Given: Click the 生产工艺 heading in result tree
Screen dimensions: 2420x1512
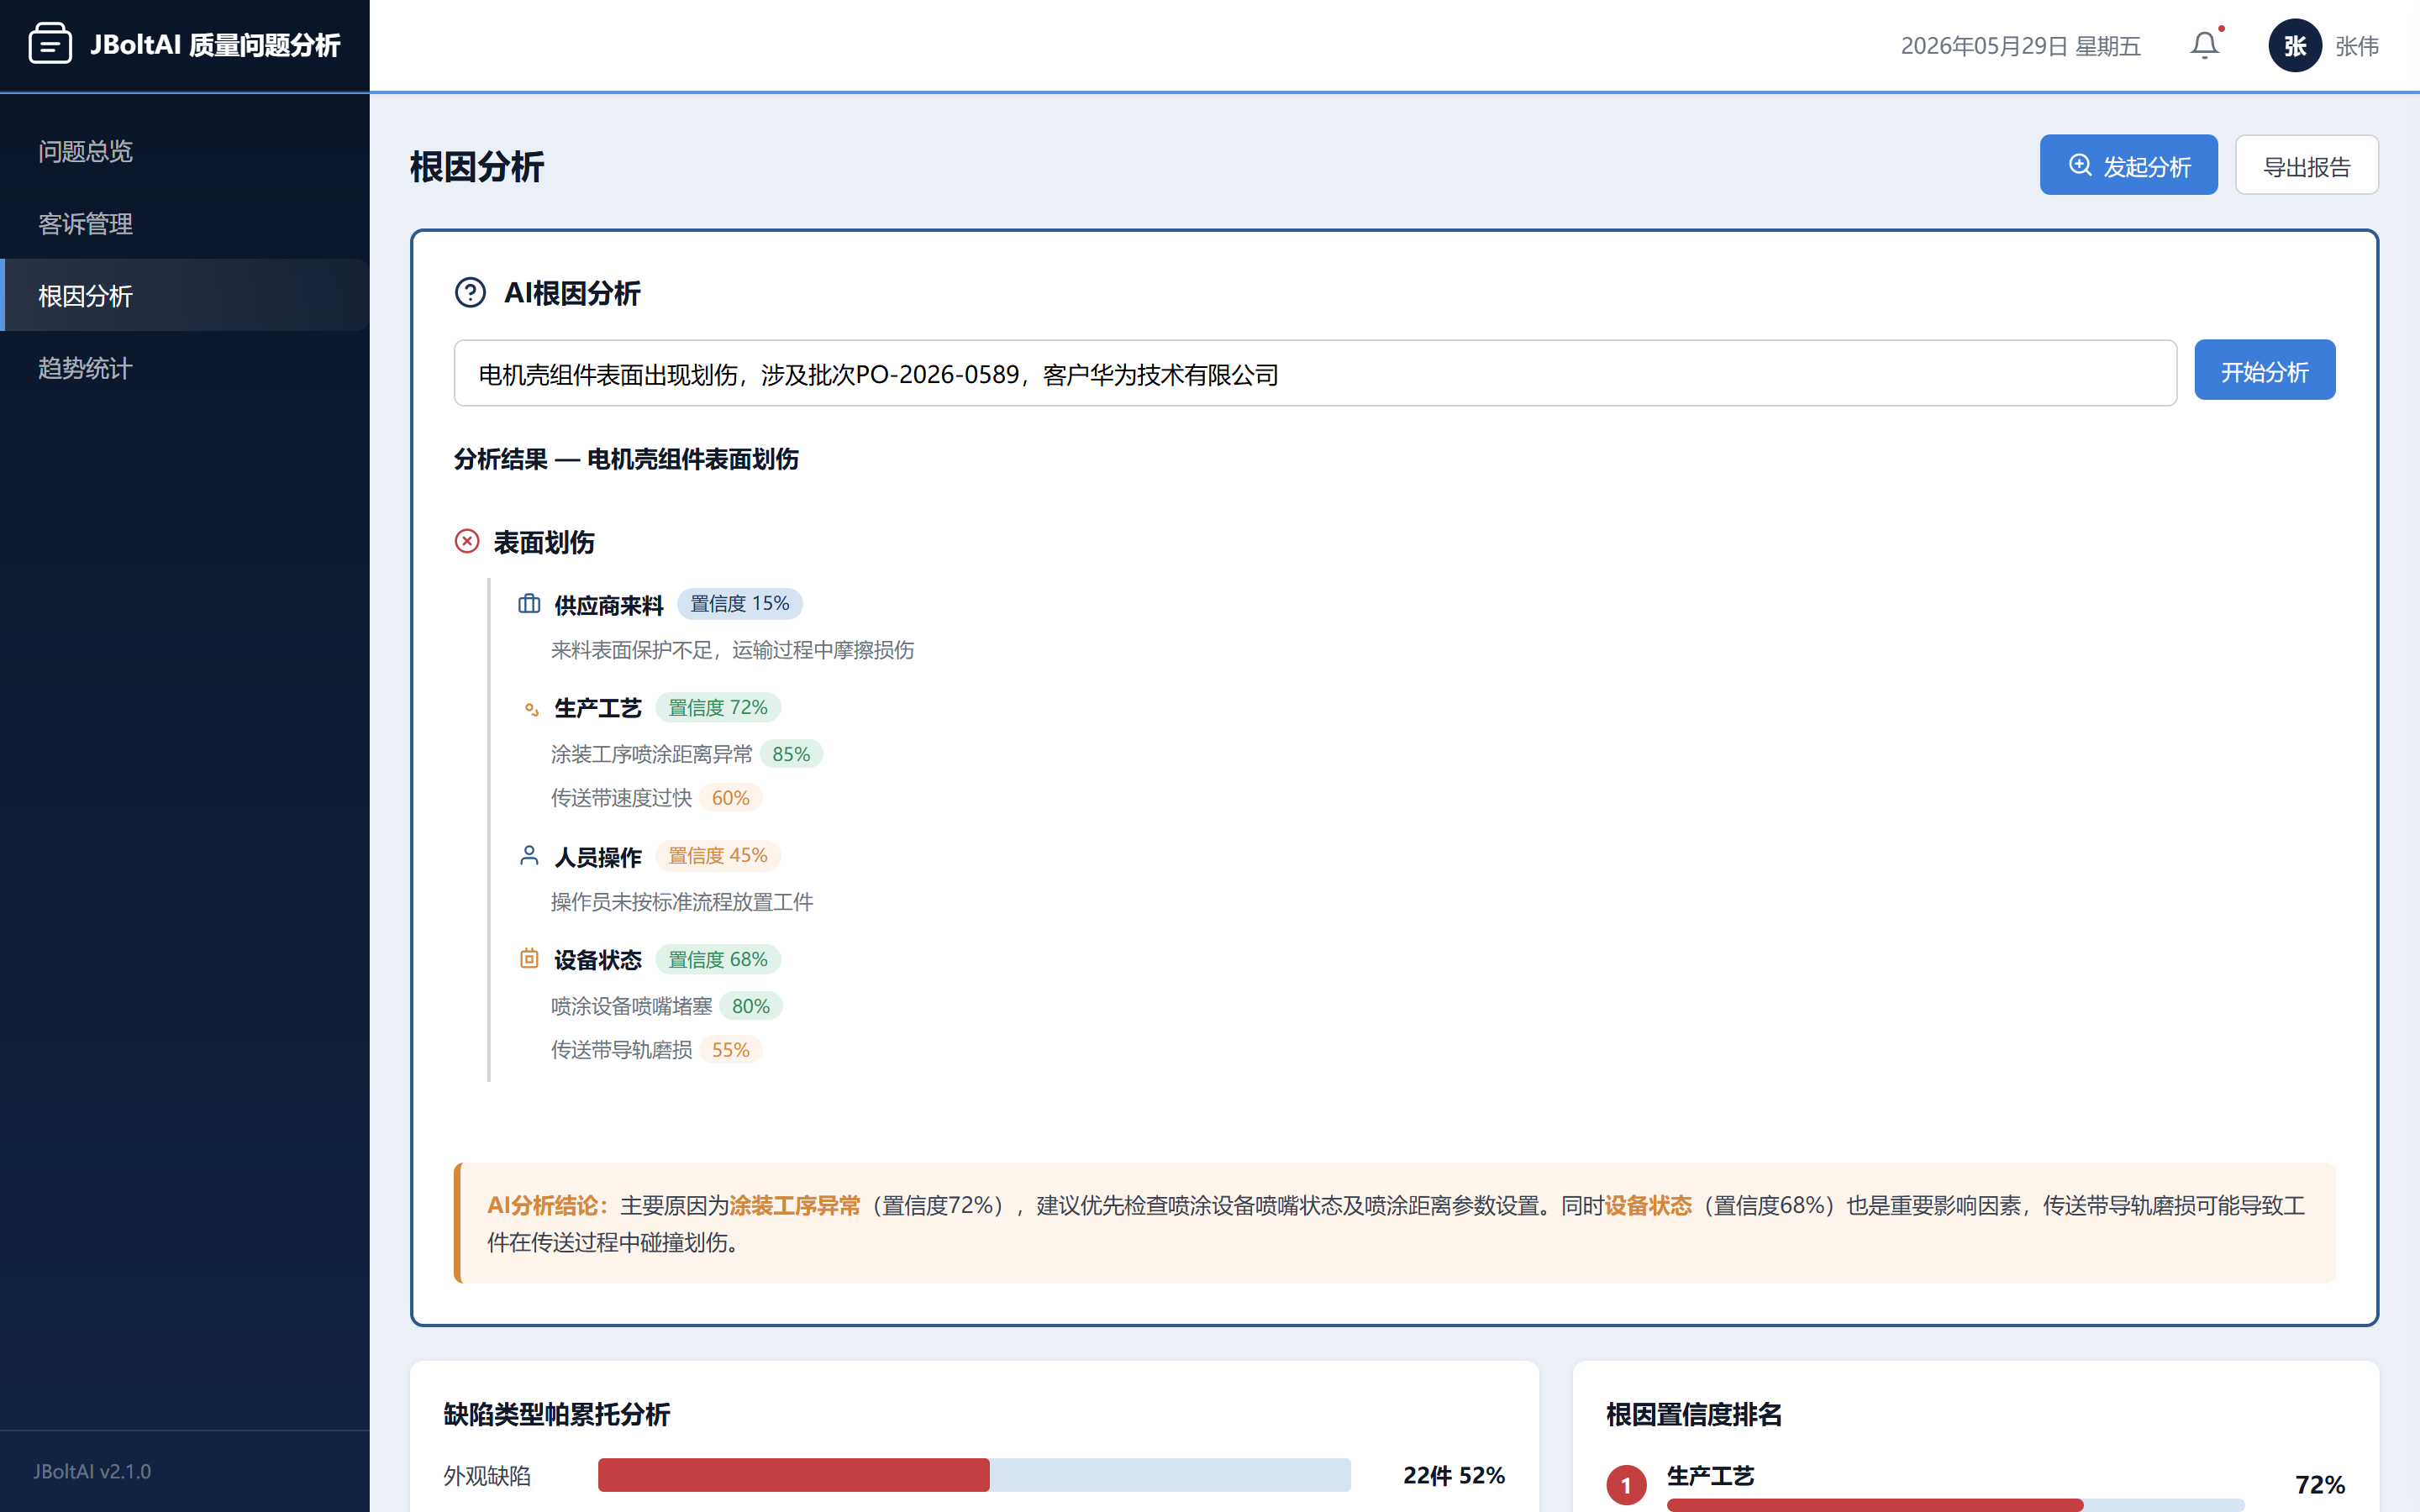Looking at the screenshot, I should point(597,708).
